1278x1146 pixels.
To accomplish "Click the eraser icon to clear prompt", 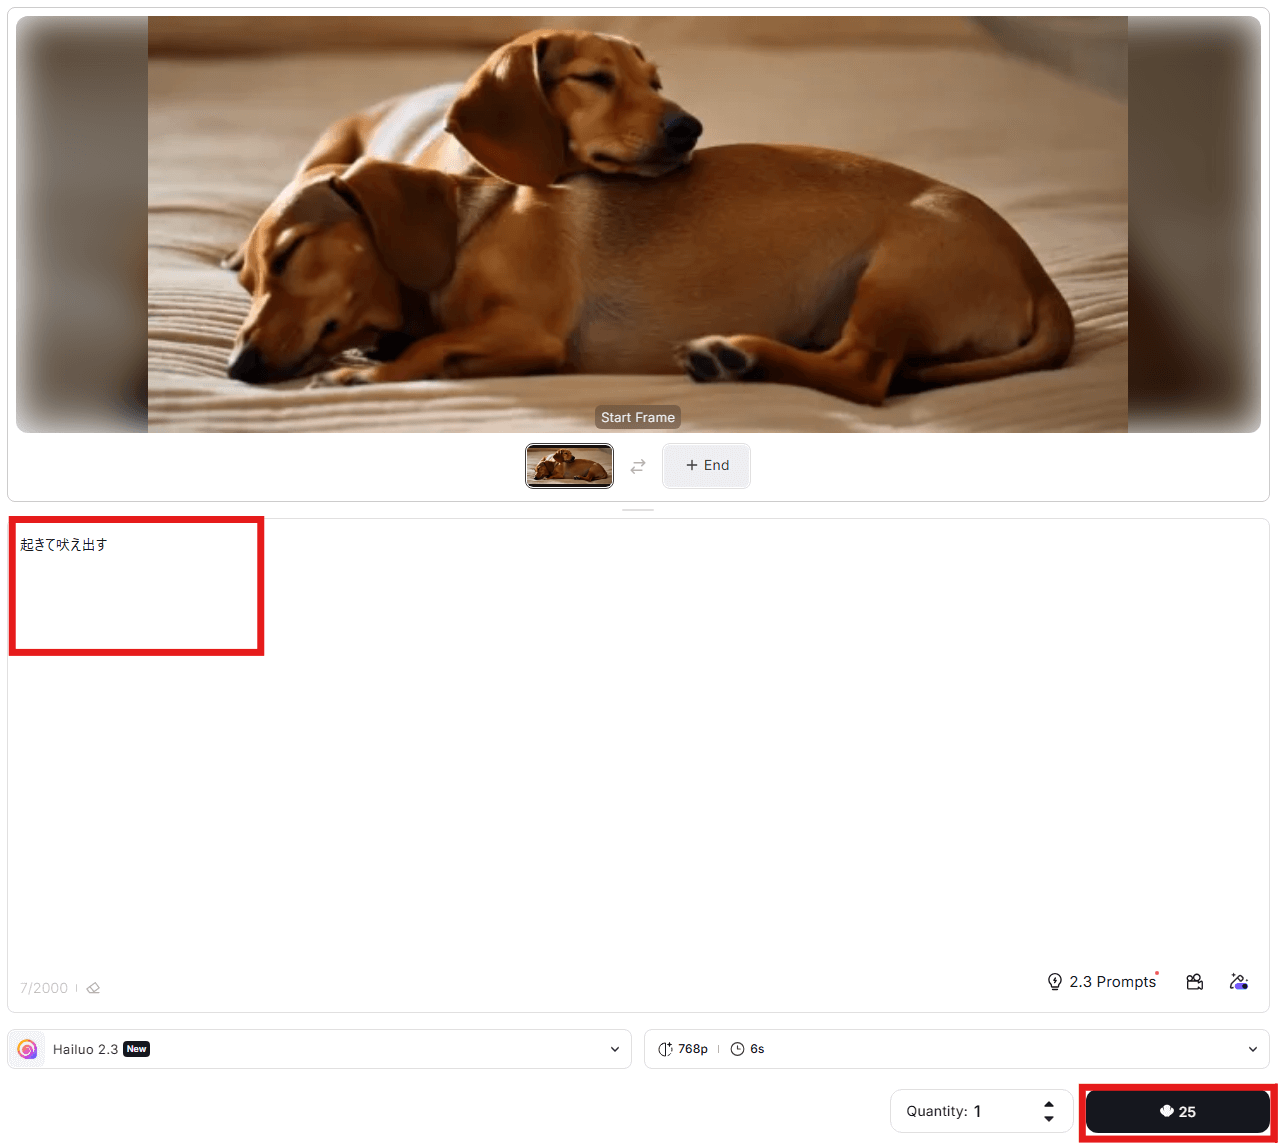I will 93,988.
